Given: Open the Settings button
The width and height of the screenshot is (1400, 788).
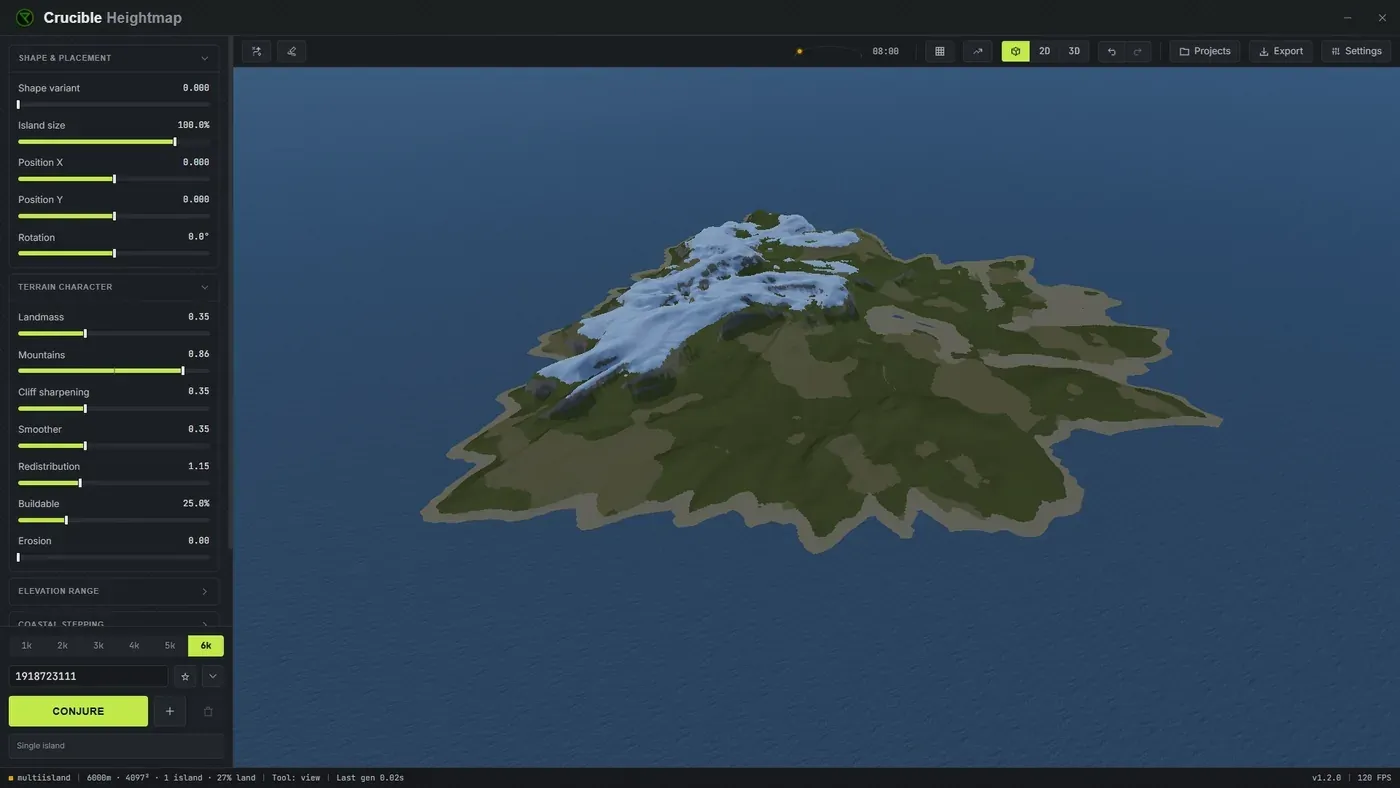Looking at the screenshot, I should point(1356,51).
